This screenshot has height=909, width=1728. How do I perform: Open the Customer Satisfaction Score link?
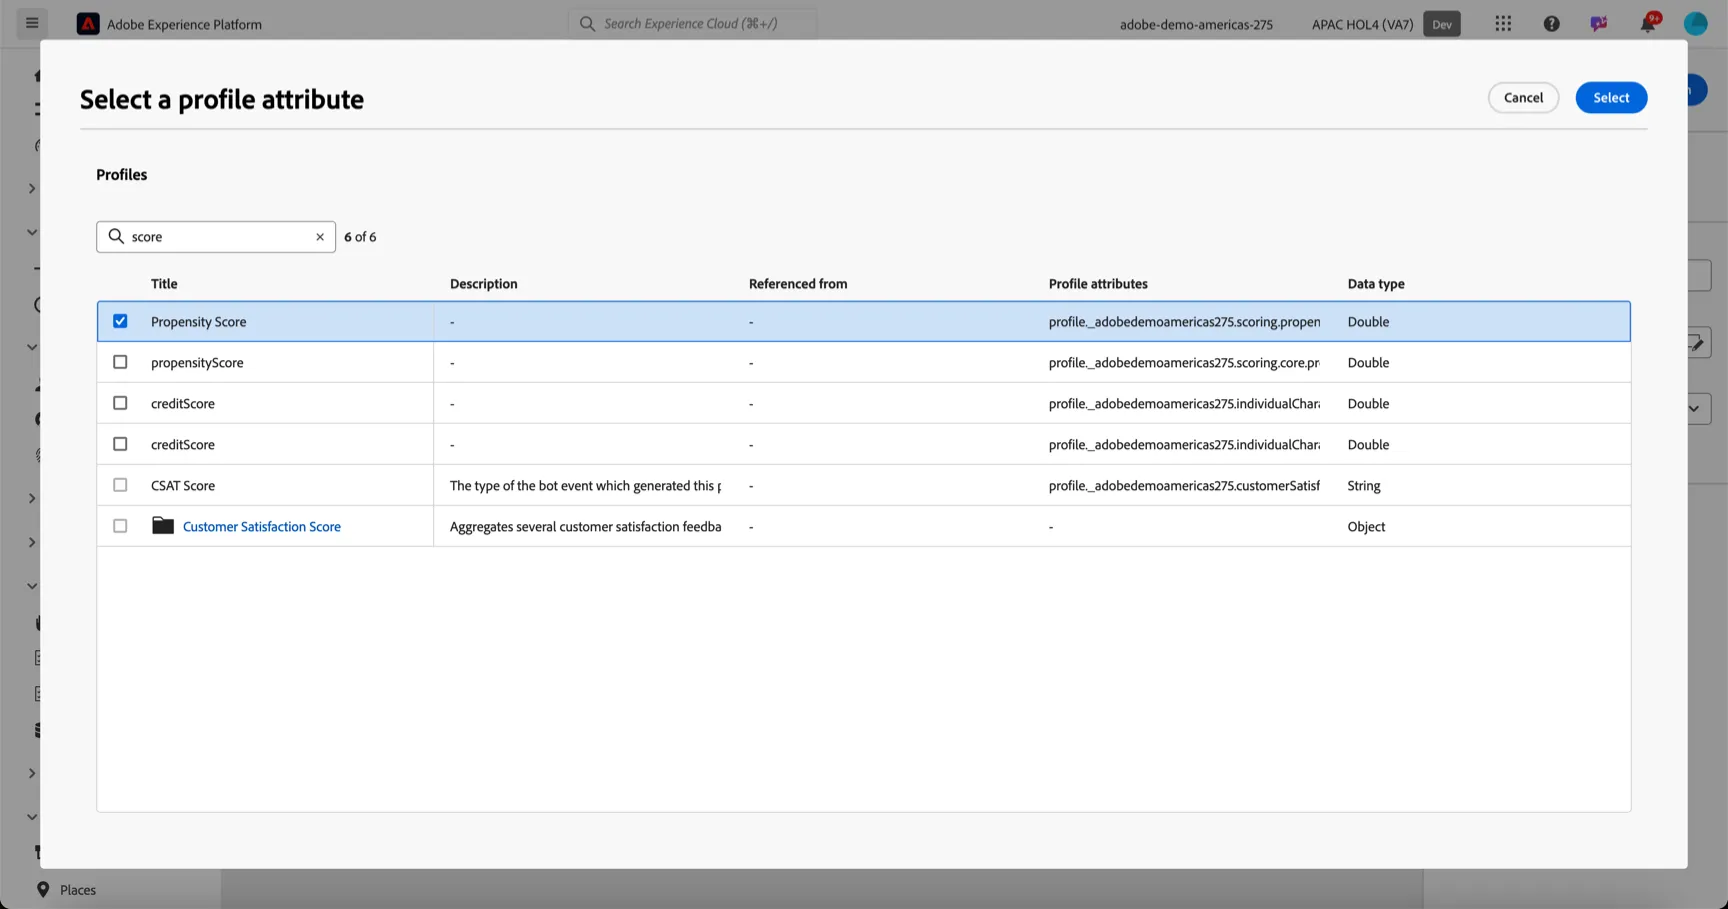coord(262,527)
